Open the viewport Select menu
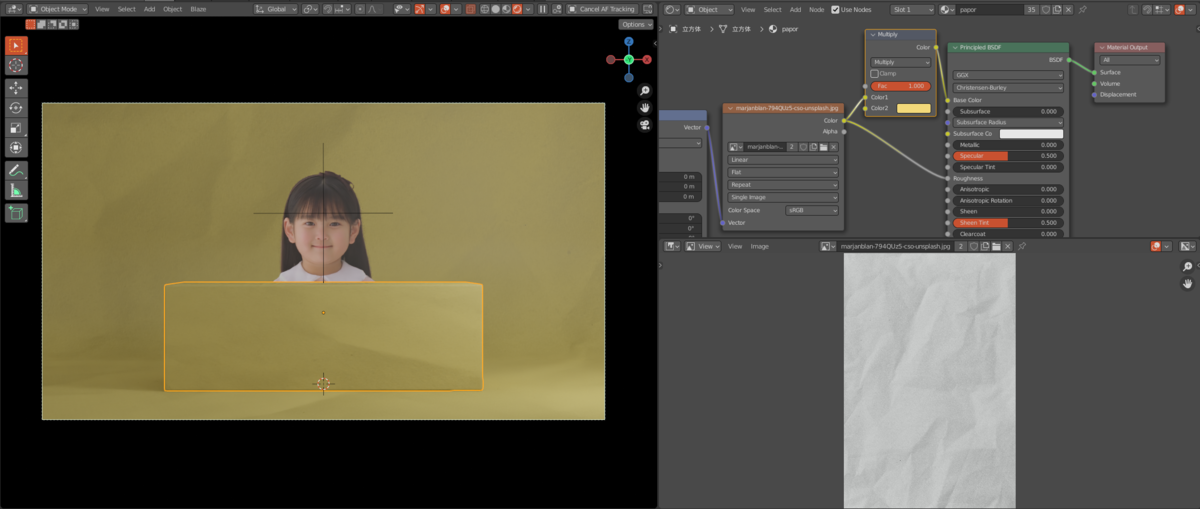Viewport: 1200px width, 509px height. tap(127, 9)
